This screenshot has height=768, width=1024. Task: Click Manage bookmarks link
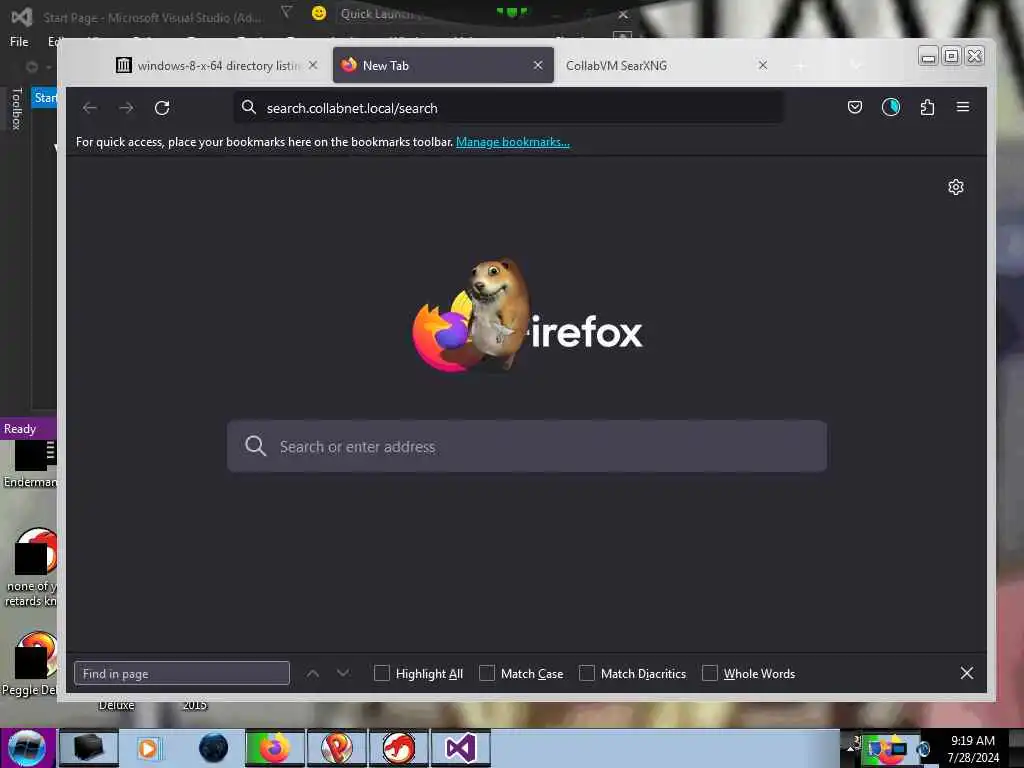513,142
